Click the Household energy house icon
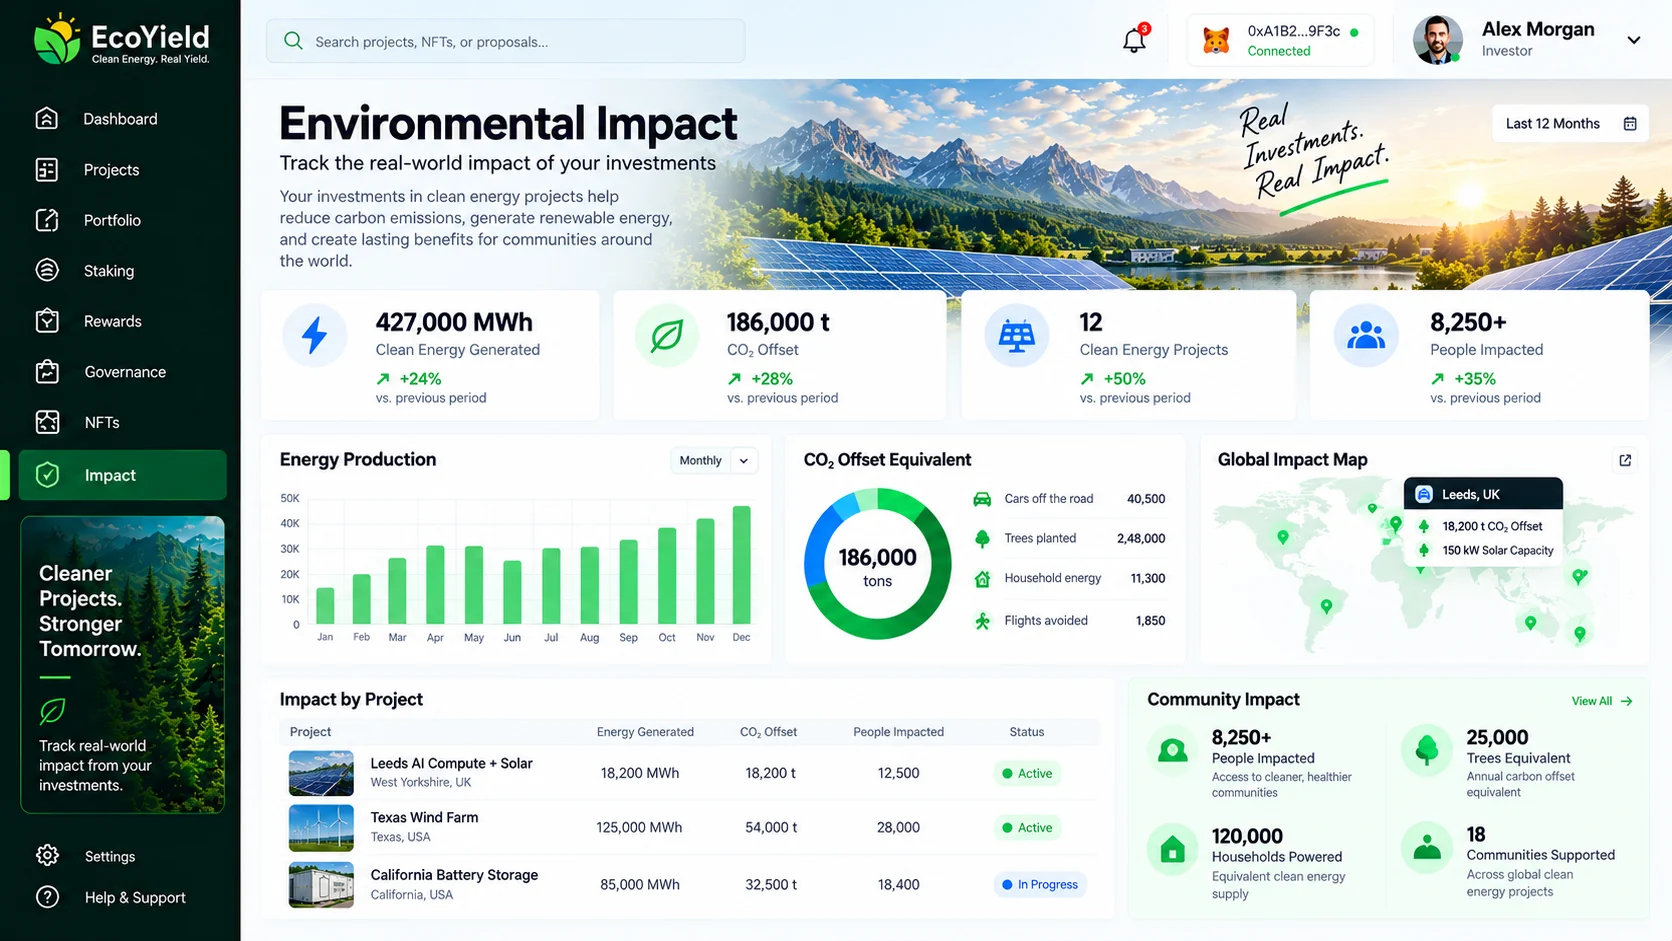The width and height of the screenshot is (1672, 941). tap(982, 578)
